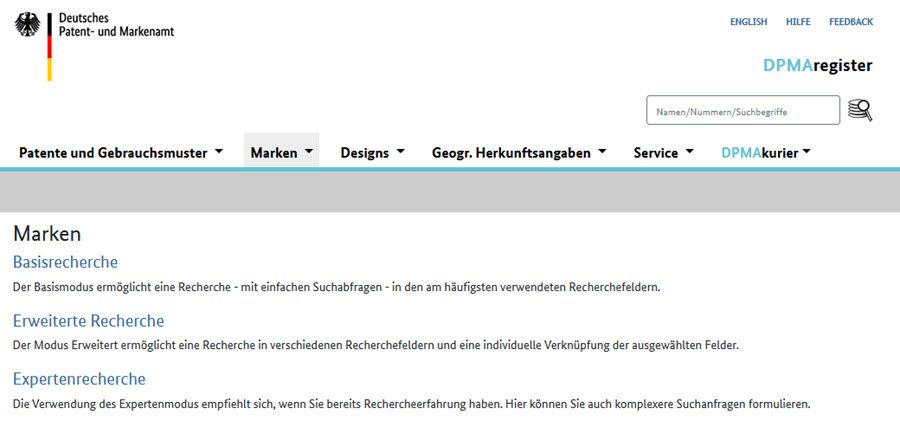Image resolution: width=900 pixels, height=421 pixels.
Task: Select the Service menu label
Action: tap(656, 153)
